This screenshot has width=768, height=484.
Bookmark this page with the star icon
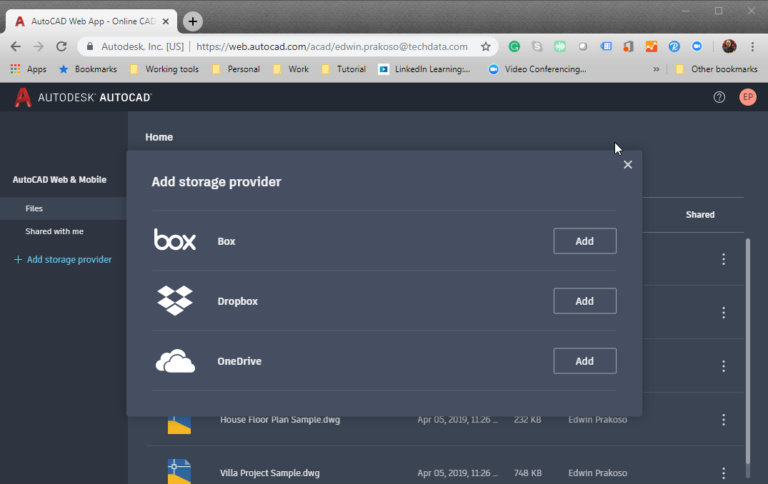(486, 46)
